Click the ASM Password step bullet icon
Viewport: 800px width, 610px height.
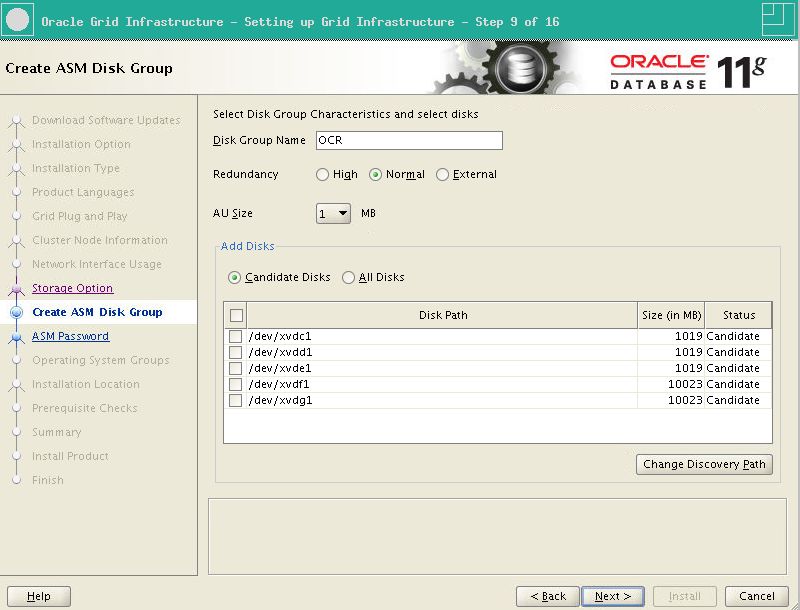point(15,337)
